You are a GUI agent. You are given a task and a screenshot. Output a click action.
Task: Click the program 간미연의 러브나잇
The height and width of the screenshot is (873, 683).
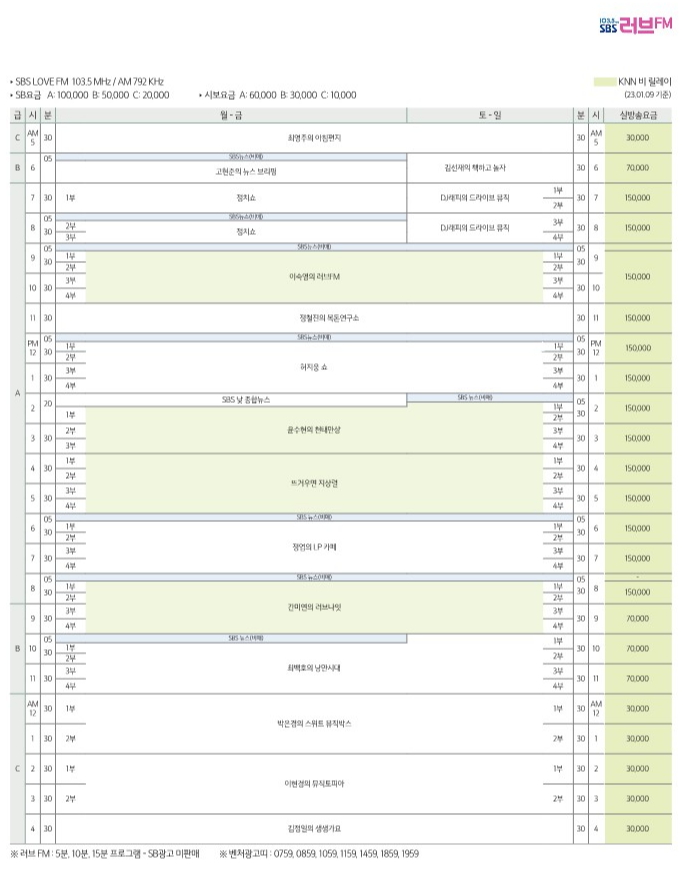(314, 607)
